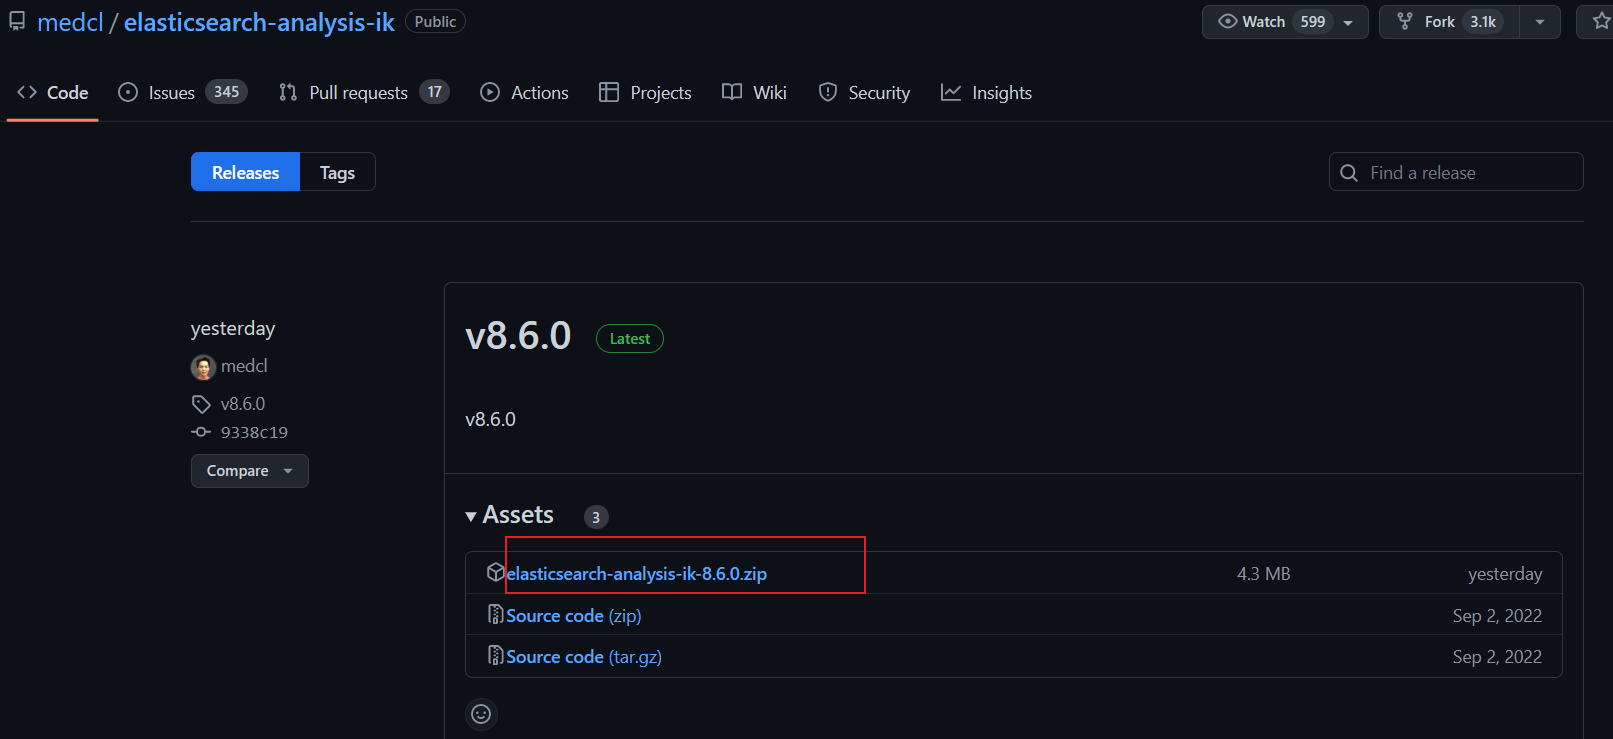Open medcl author profile link
1613x739 pixels.
coord(244,366)
